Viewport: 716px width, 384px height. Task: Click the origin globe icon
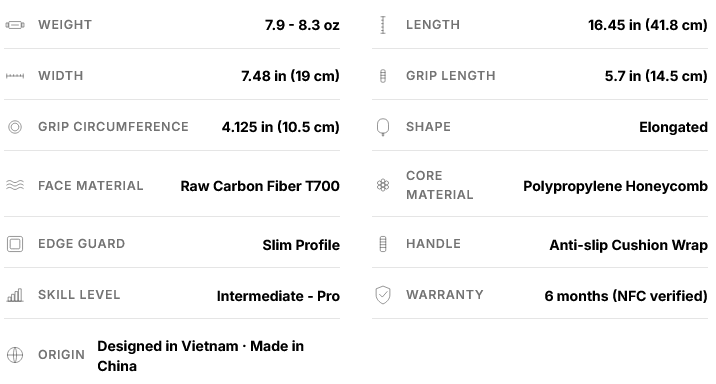[15, 355]
